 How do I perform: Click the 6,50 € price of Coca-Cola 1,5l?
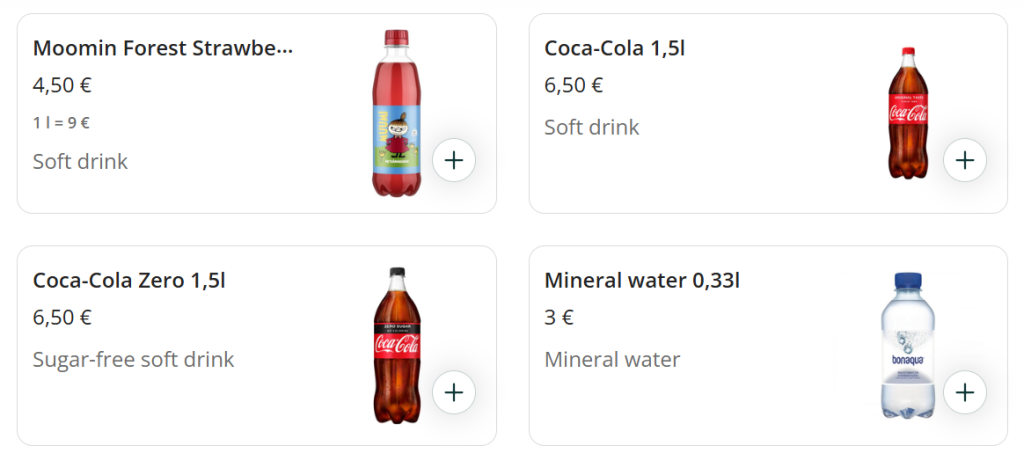pos(573,85)
